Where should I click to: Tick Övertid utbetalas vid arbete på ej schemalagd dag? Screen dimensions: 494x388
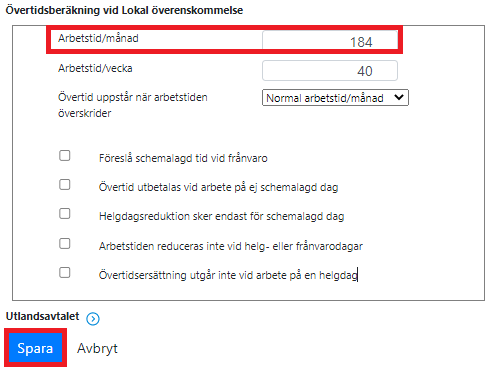click(65, 185)
